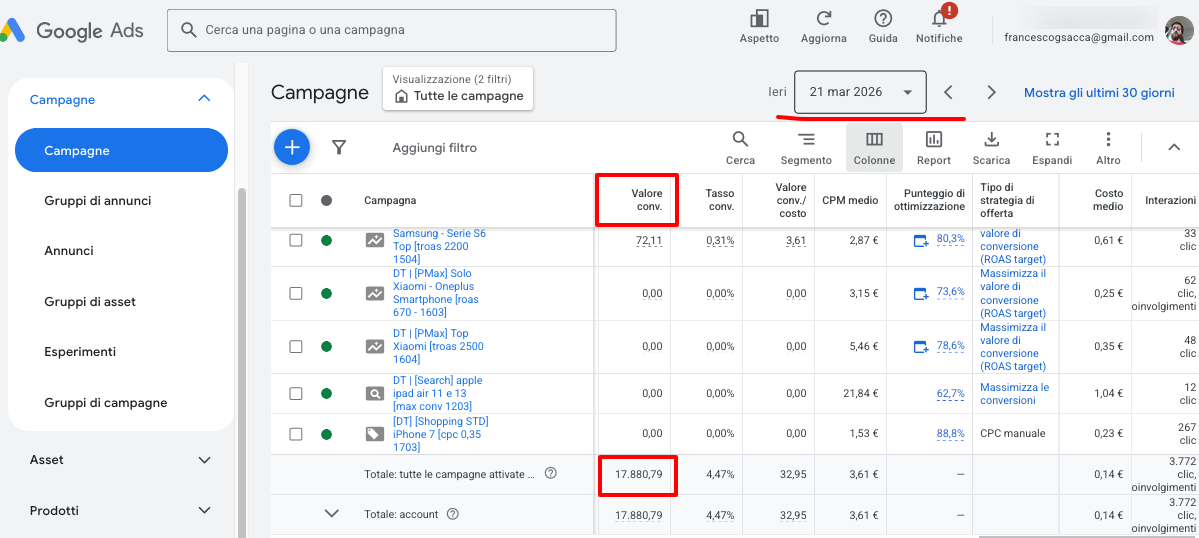This screenshot has height=538, width=1199.
Task: Tick checkbox for iPhone 7 Shopping campaign
Action: tap(296, 434)
